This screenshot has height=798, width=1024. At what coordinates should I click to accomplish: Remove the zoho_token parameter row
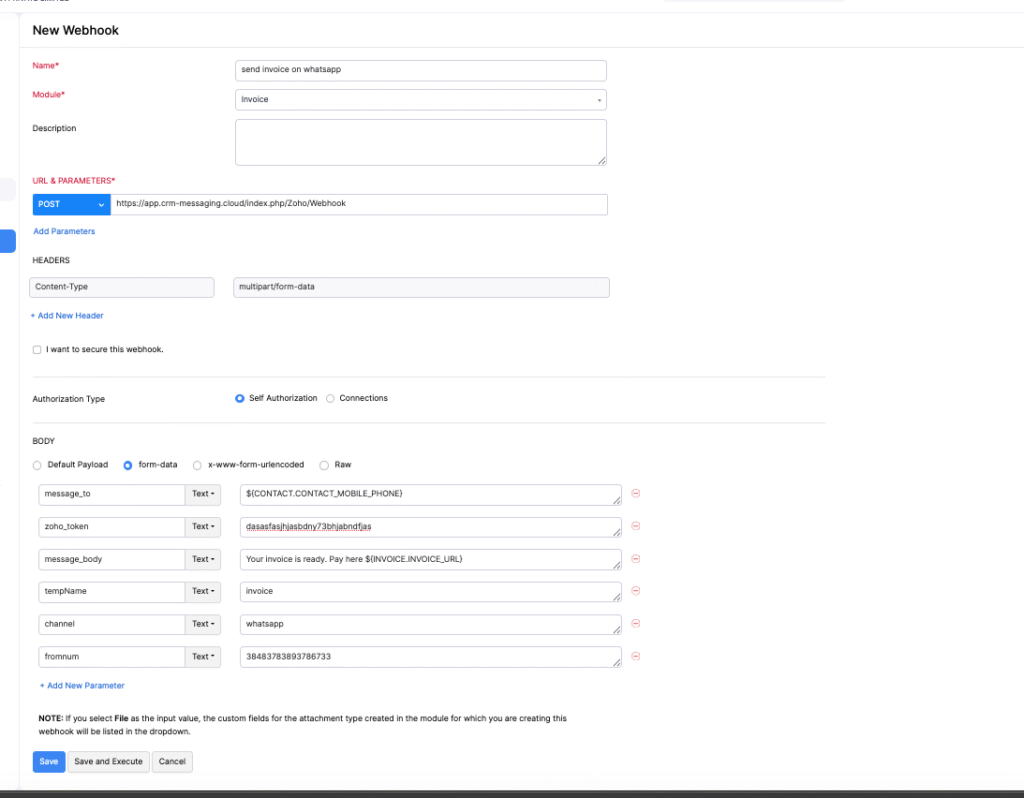[x=635, y=526]
